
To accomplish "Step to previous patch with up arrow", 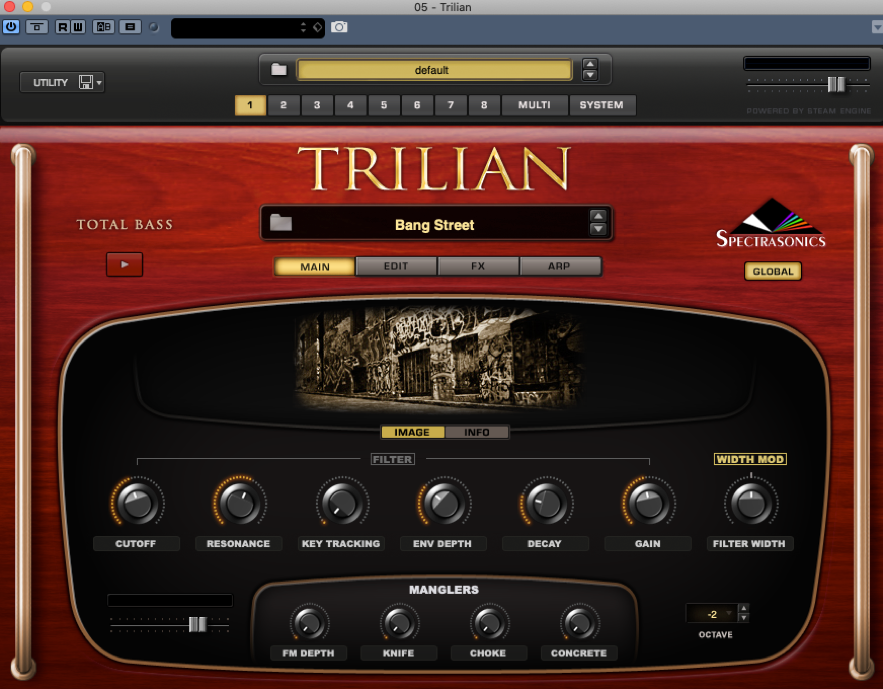I will point(598,216).
